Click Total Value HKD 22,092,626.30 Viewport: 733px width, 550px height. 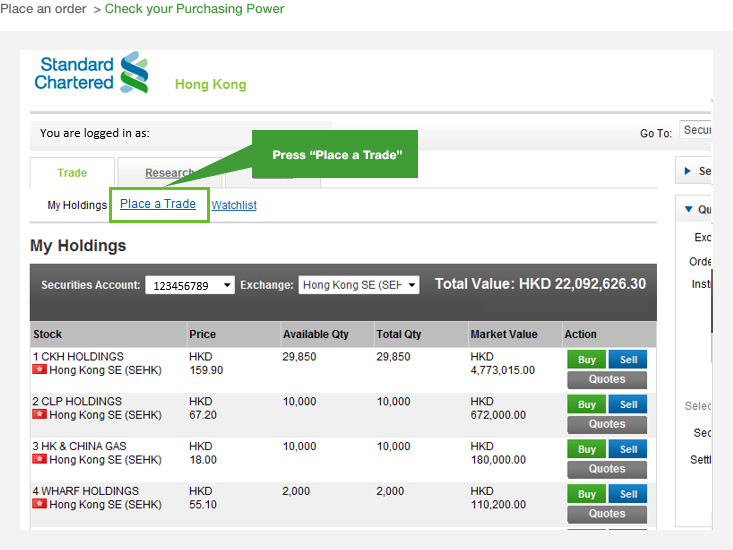point(540,284)
